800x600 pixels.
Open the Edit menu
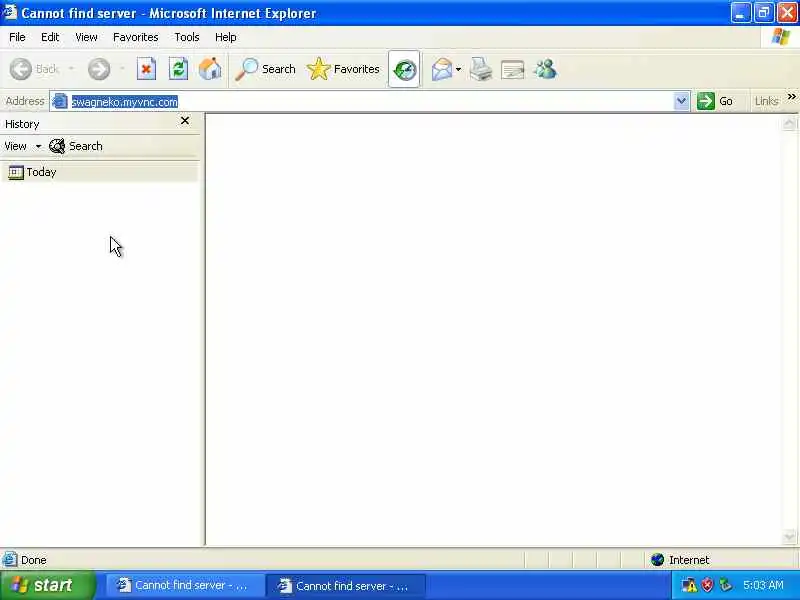(50, 37)
